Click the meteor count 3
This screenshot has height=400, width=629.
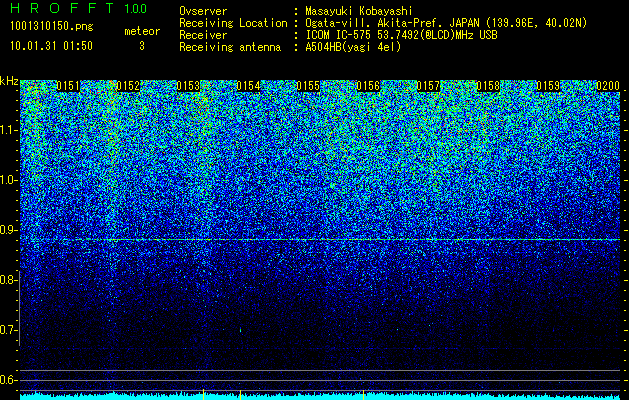point(142,46)
